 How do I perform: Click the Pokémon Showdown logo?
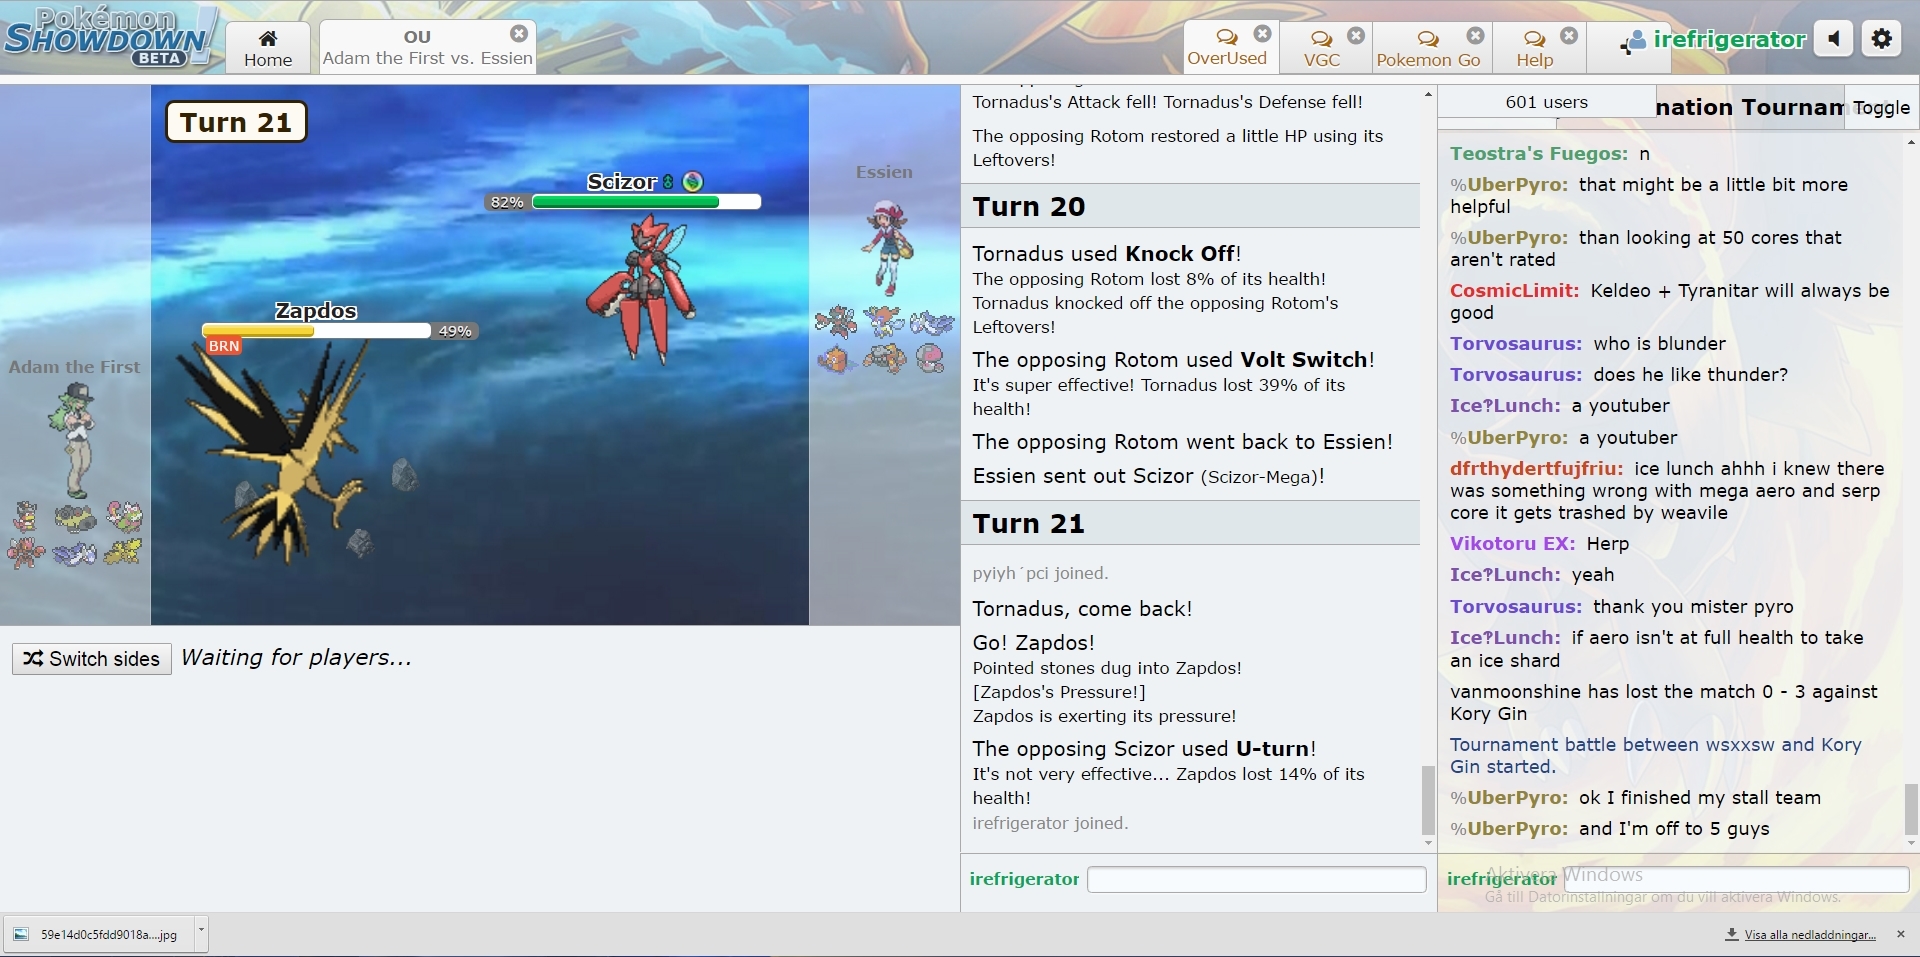tap(108, 37)
